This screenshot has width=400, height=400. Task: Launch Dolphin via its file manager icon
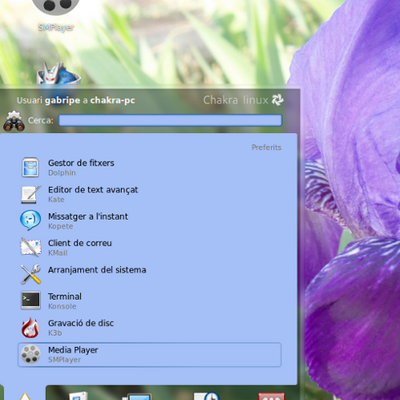30,167
